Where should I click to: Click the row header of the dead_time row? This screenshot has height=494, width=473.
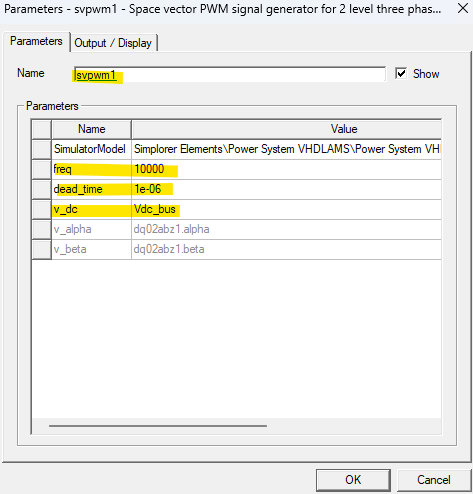pos(42,189)
